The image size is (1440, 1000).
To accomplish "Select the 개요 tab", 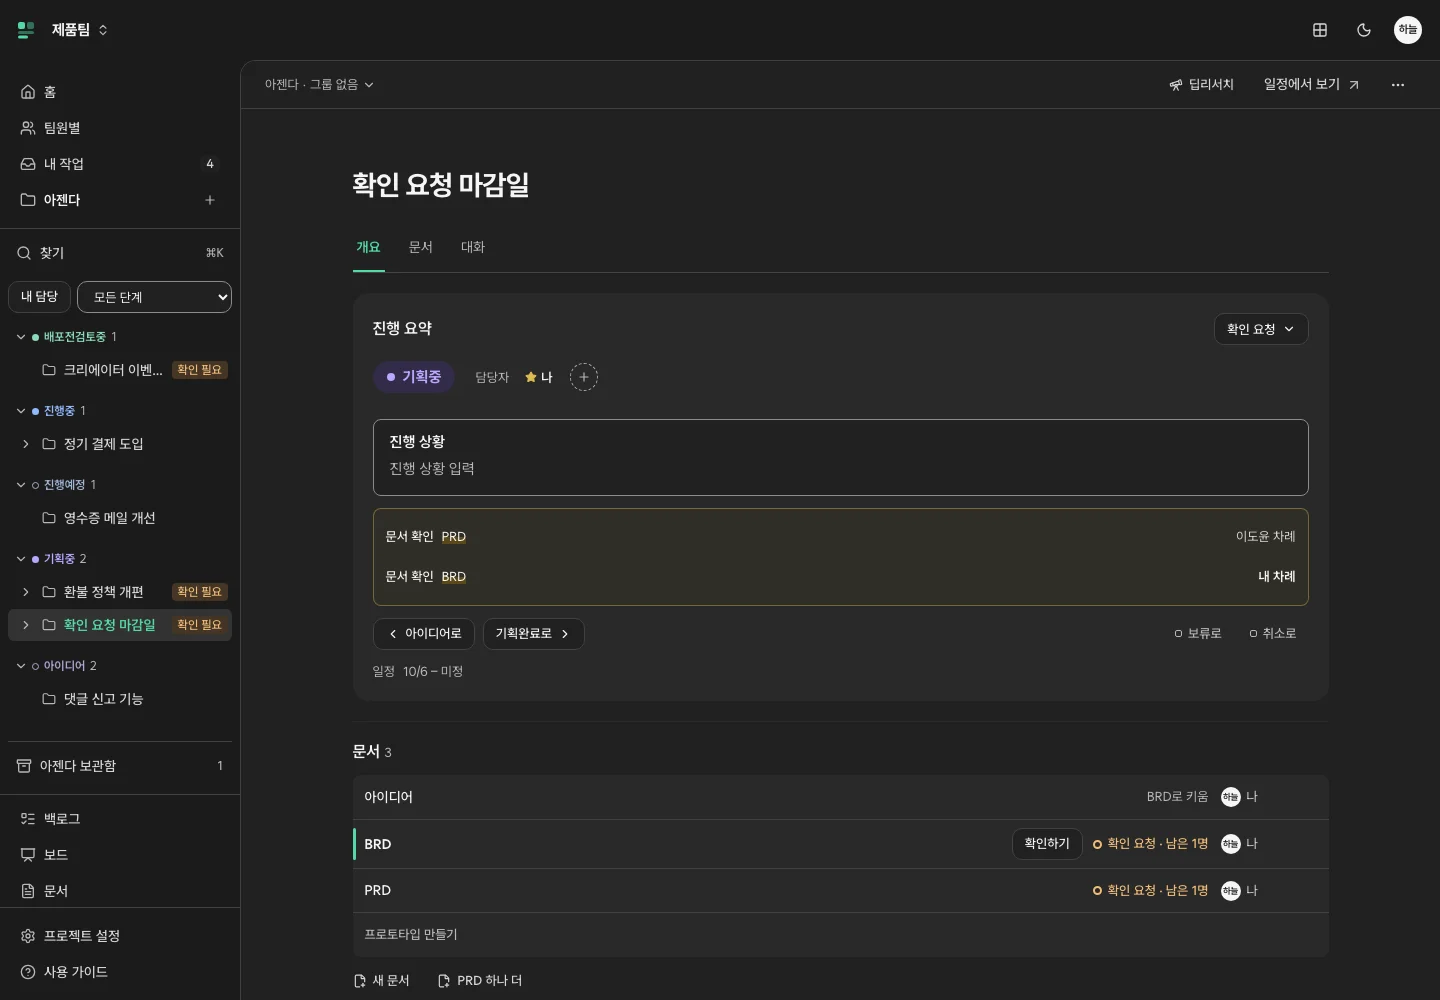I will [369, 247].
